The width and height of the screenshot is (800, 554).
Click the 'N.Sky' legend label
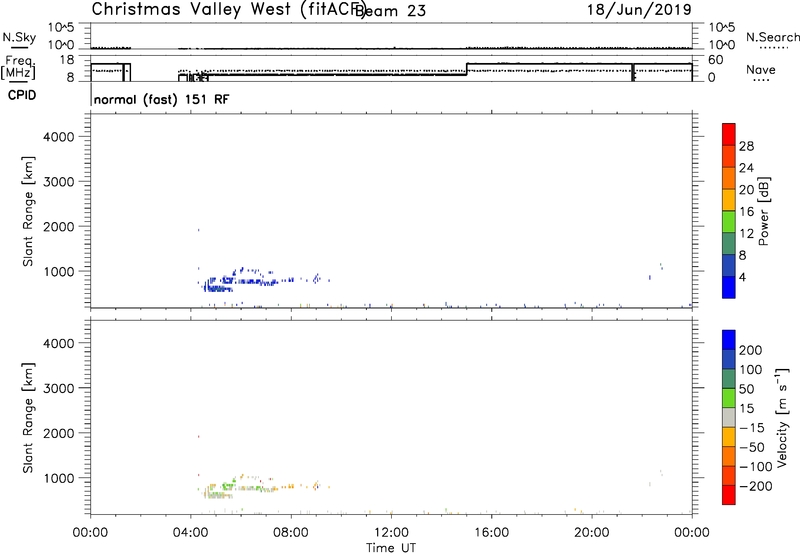point(19,37)
